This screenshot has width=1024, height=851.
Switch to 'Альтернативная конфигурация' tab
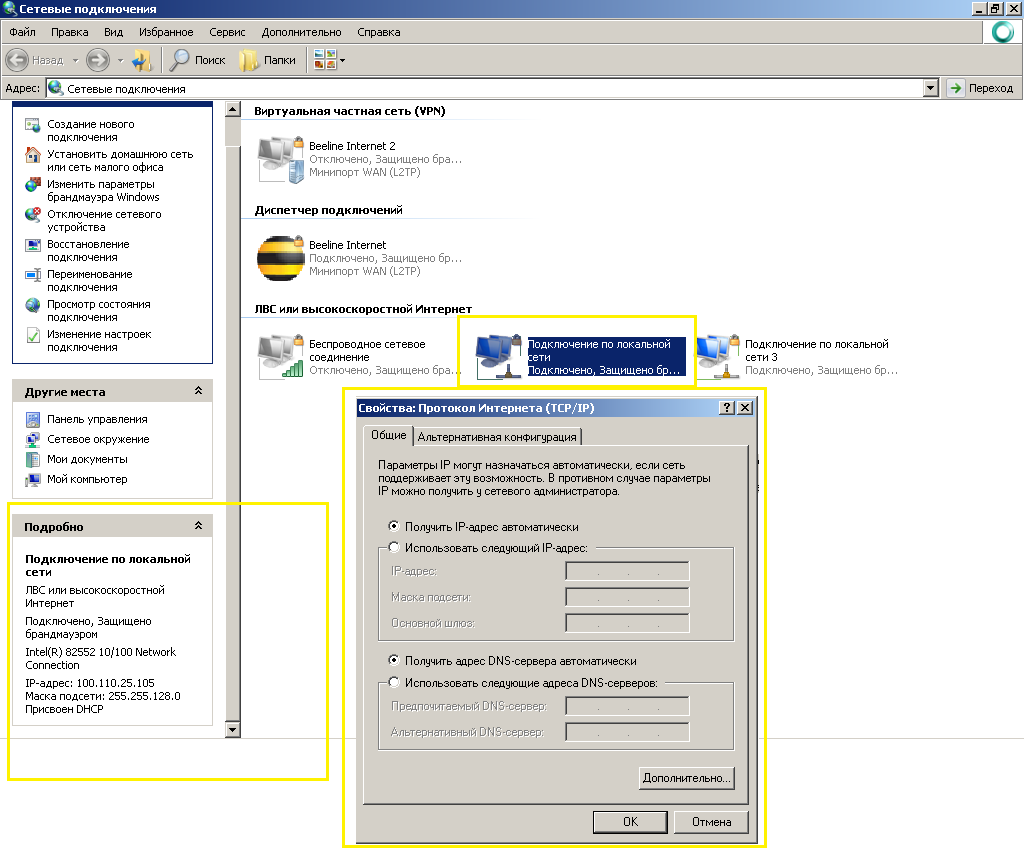click(497, 437)
